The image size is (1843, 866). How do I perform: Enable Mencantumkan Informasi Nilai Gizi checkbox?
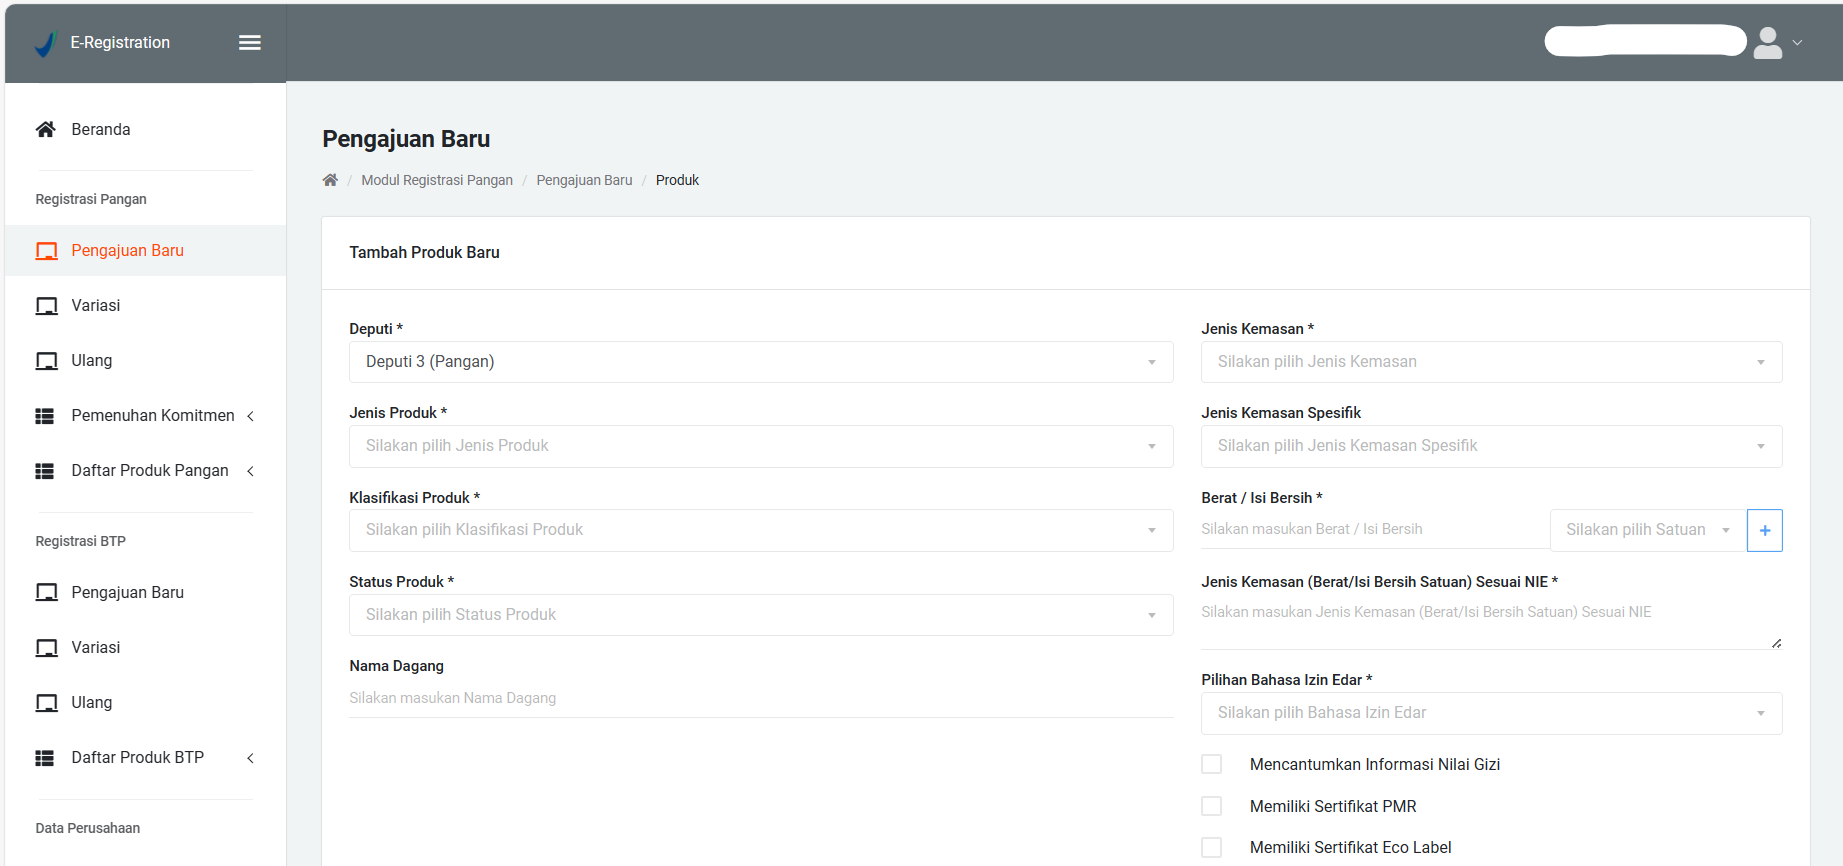[x=1211, y=764]
